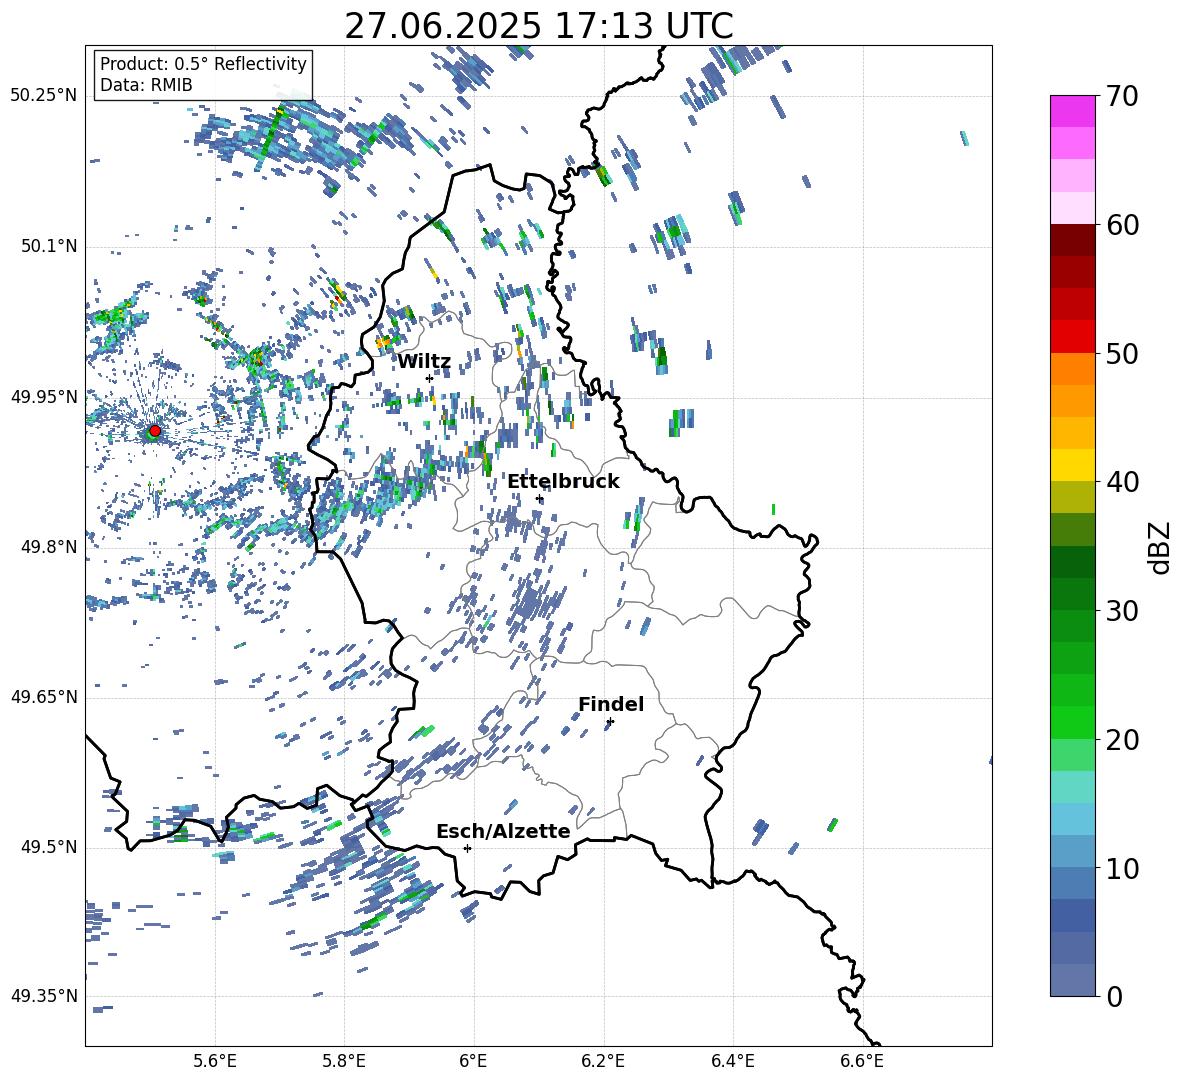Click the 6°E longitude label
Screen dimensions: 1184x1081
point(473,1061)
